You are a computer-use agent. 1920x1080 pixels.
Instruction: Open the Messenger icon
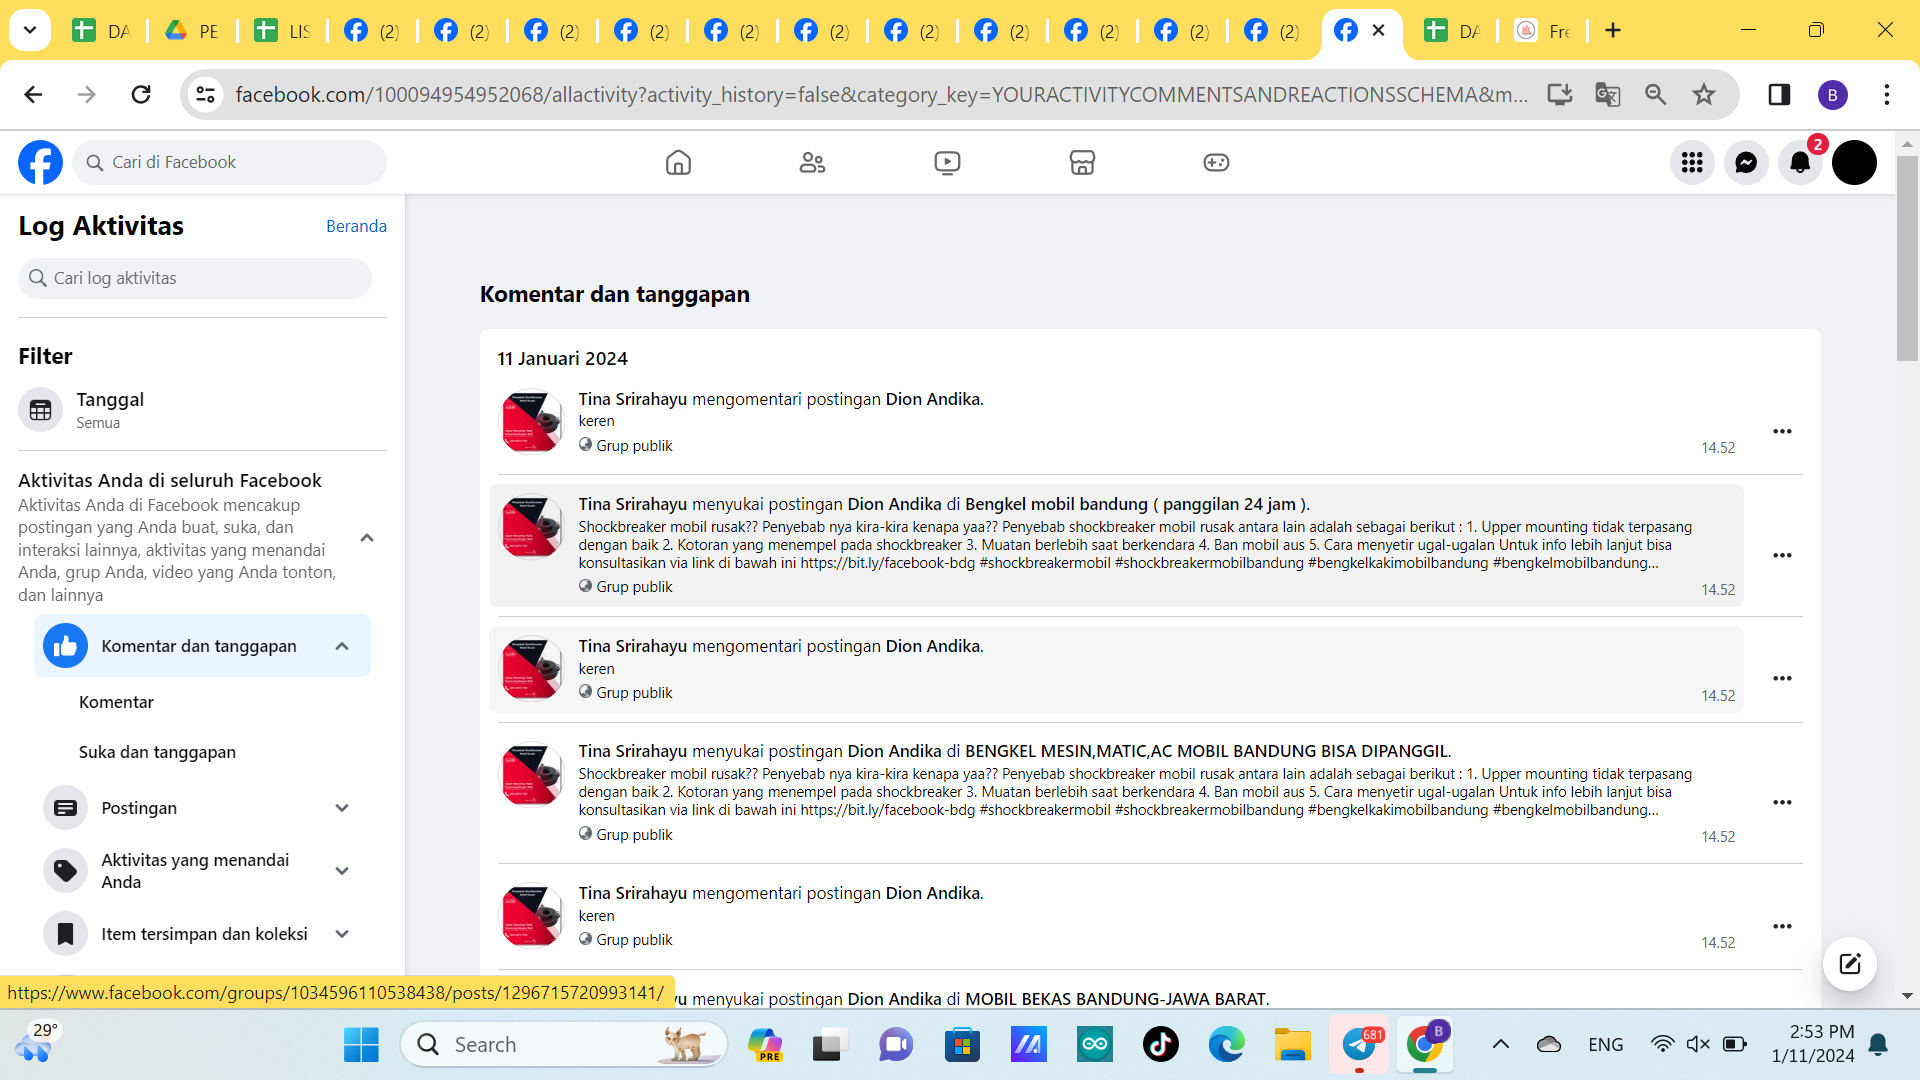pos(1746,162)
